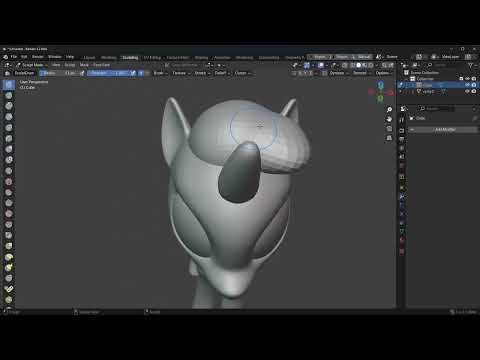The width and height of the screenshot is (480, 360).
Task: Toggle radius pressure sensitivity
Action: (x=82, y=73)
